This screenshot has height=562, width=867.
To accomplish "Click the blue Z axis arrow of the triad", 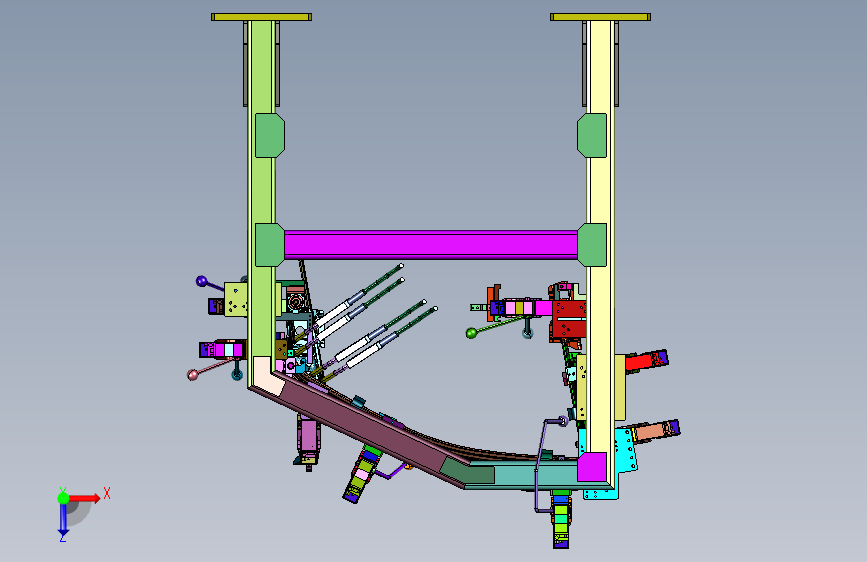I will click(x=63, y=520).
